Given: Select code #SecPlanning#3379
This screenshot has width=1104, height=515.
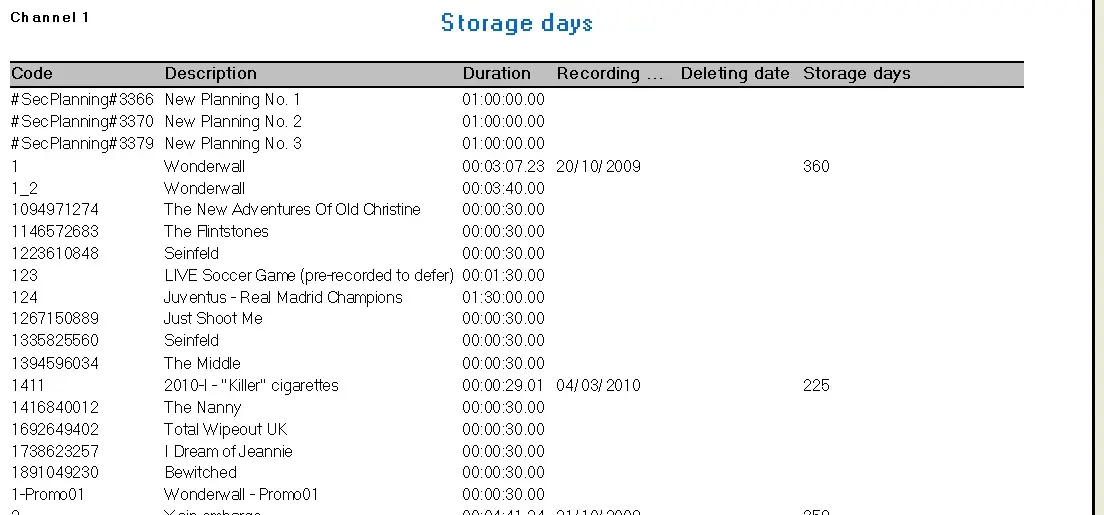Looking at the screenshot, I should [x=82, y=144].
